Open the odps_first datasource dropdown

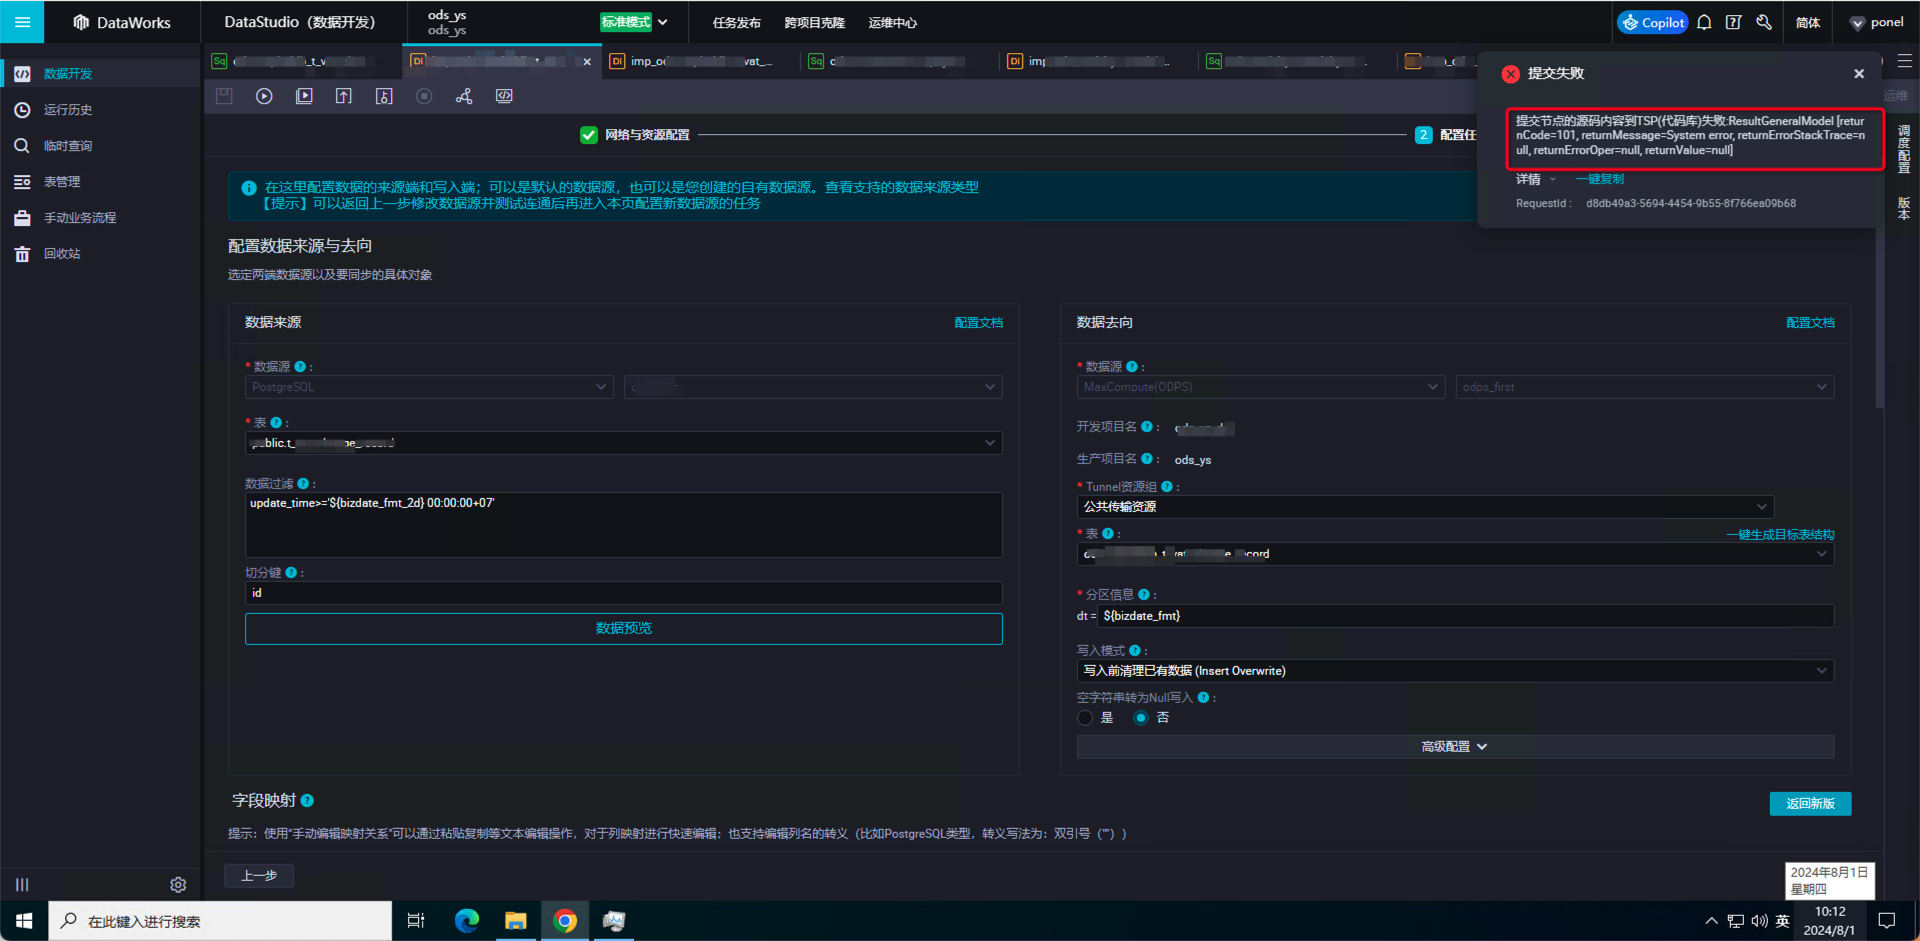(x=1645, y=387)
